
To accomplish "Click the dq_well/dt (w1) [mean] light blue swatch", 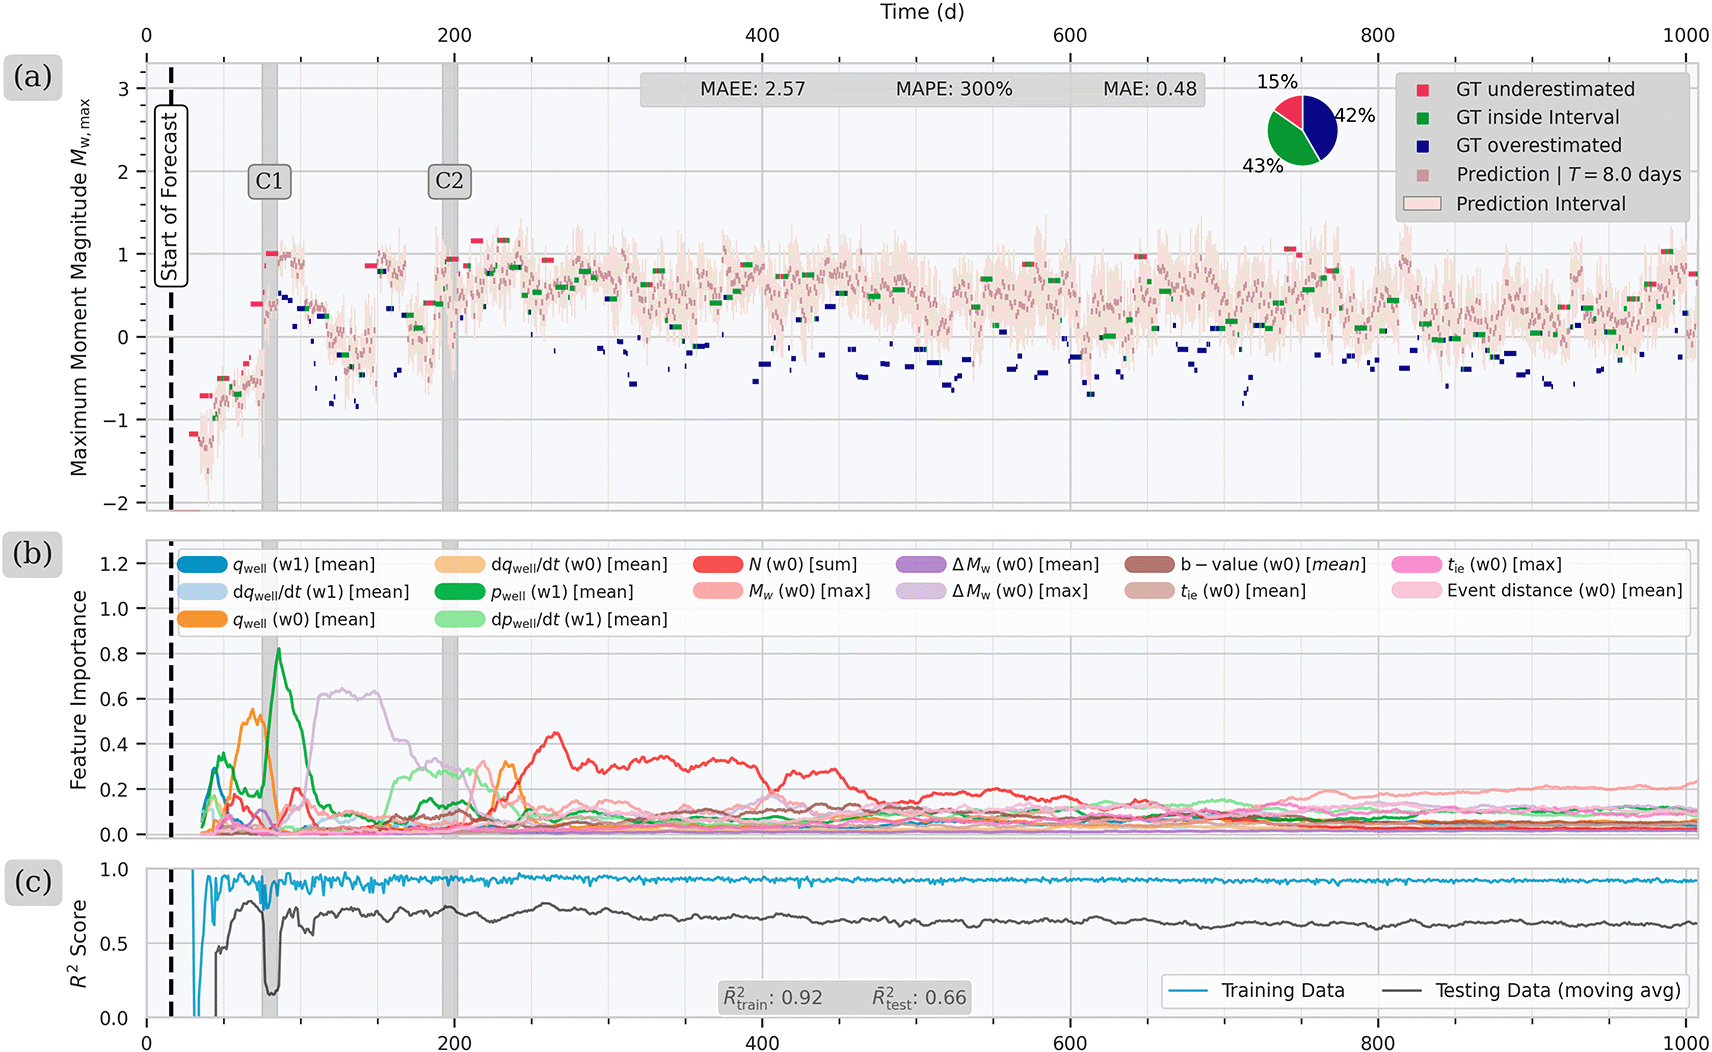I will [202, 591].
